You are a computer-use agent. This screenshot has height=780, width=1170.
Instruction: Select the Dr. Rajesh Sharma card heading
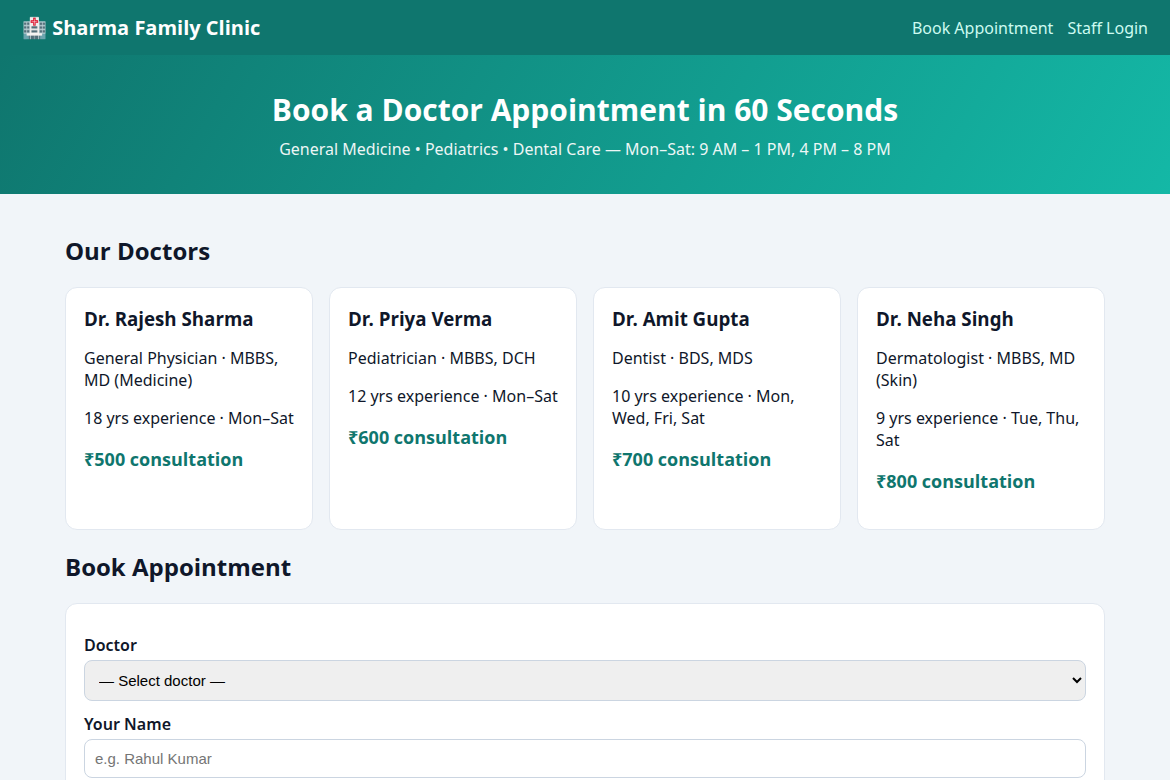point(169,319)
